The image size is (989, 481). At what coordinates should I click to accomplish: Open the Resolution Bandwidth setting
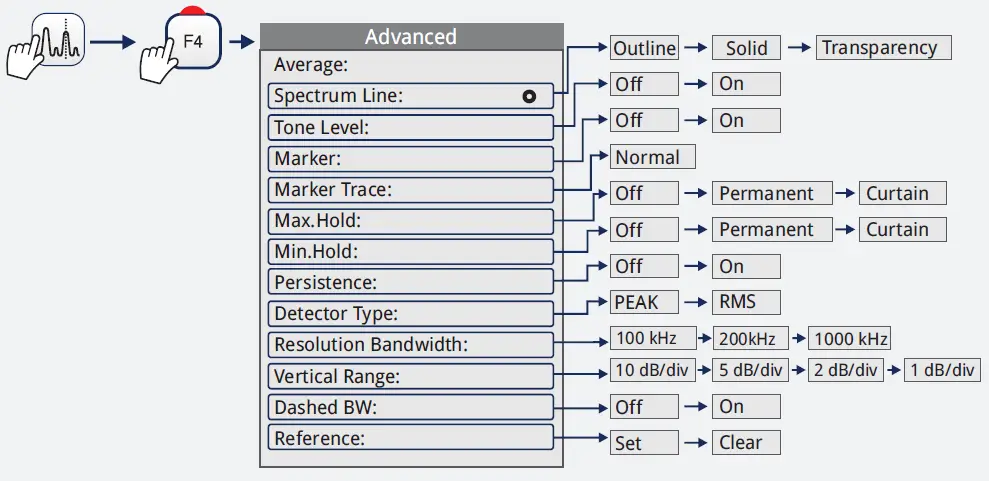pos(411,345)
